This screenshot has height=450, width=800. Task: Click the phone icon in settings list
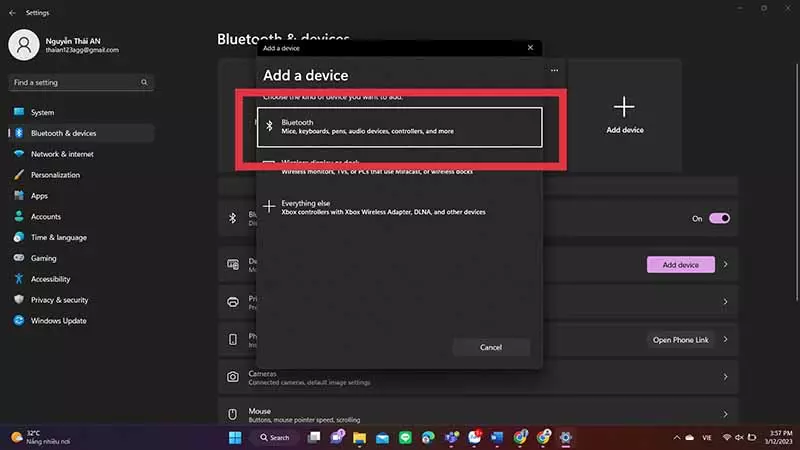click(233, 339)
